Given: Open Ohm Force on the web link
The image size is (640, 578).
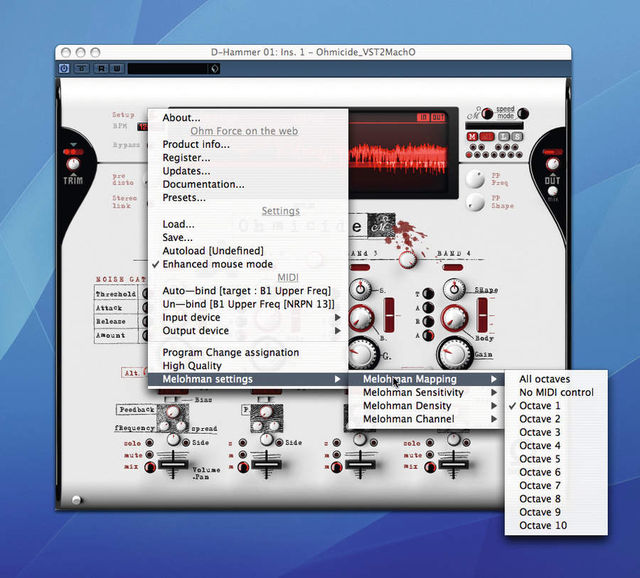Looking at the screenshot, I should [244, 131].
